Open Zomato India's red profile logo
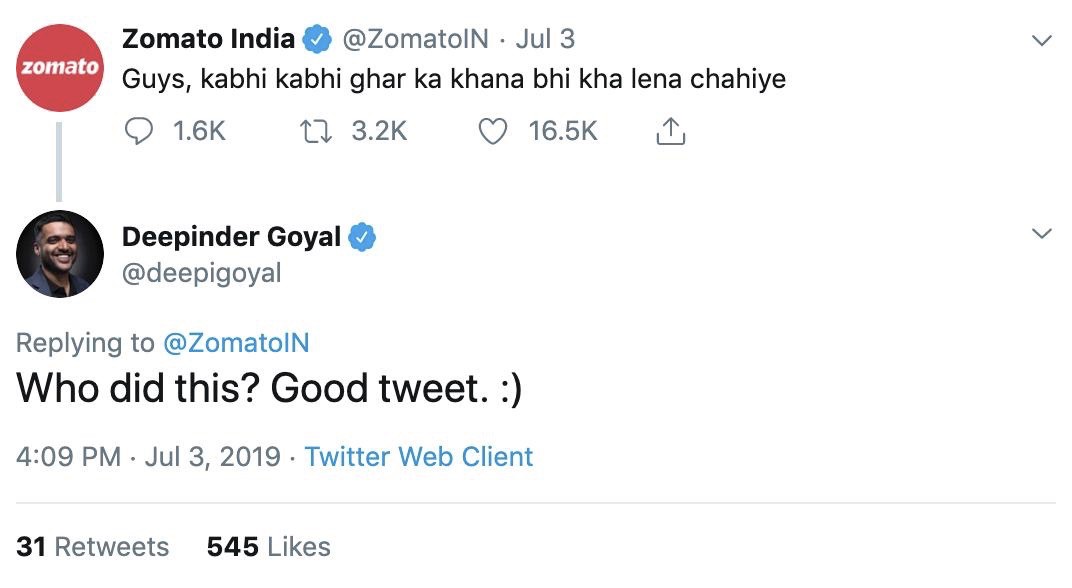 pyautogui.click(x=60, y=68)
